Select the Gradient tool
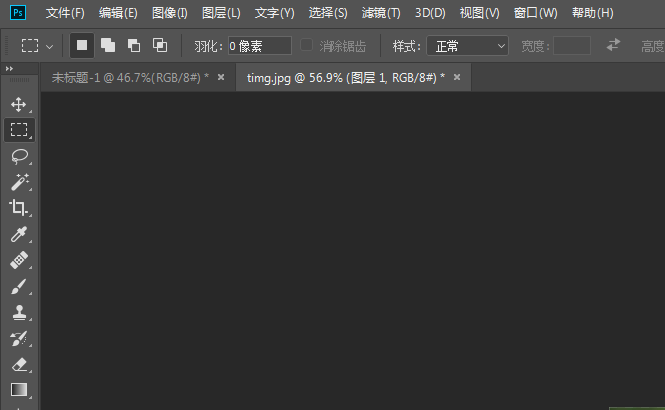This screenshot has width=665, height=410. click(x=19, y=389)
